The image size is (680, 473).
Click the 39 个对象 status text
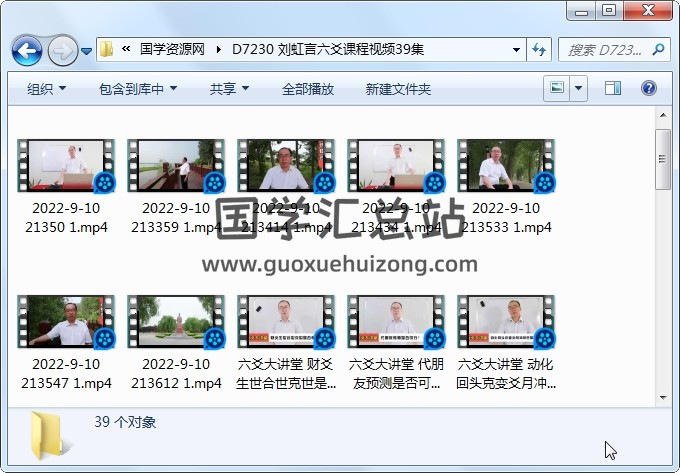tap(125, 422)
